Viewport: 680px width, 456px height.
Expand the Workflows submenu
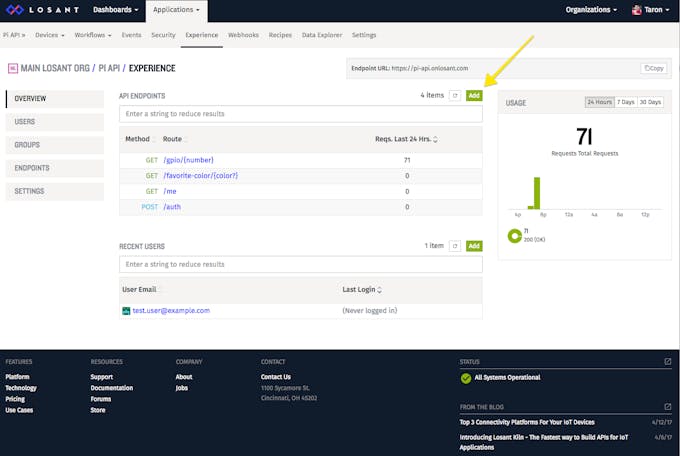[x=93, y=35]
